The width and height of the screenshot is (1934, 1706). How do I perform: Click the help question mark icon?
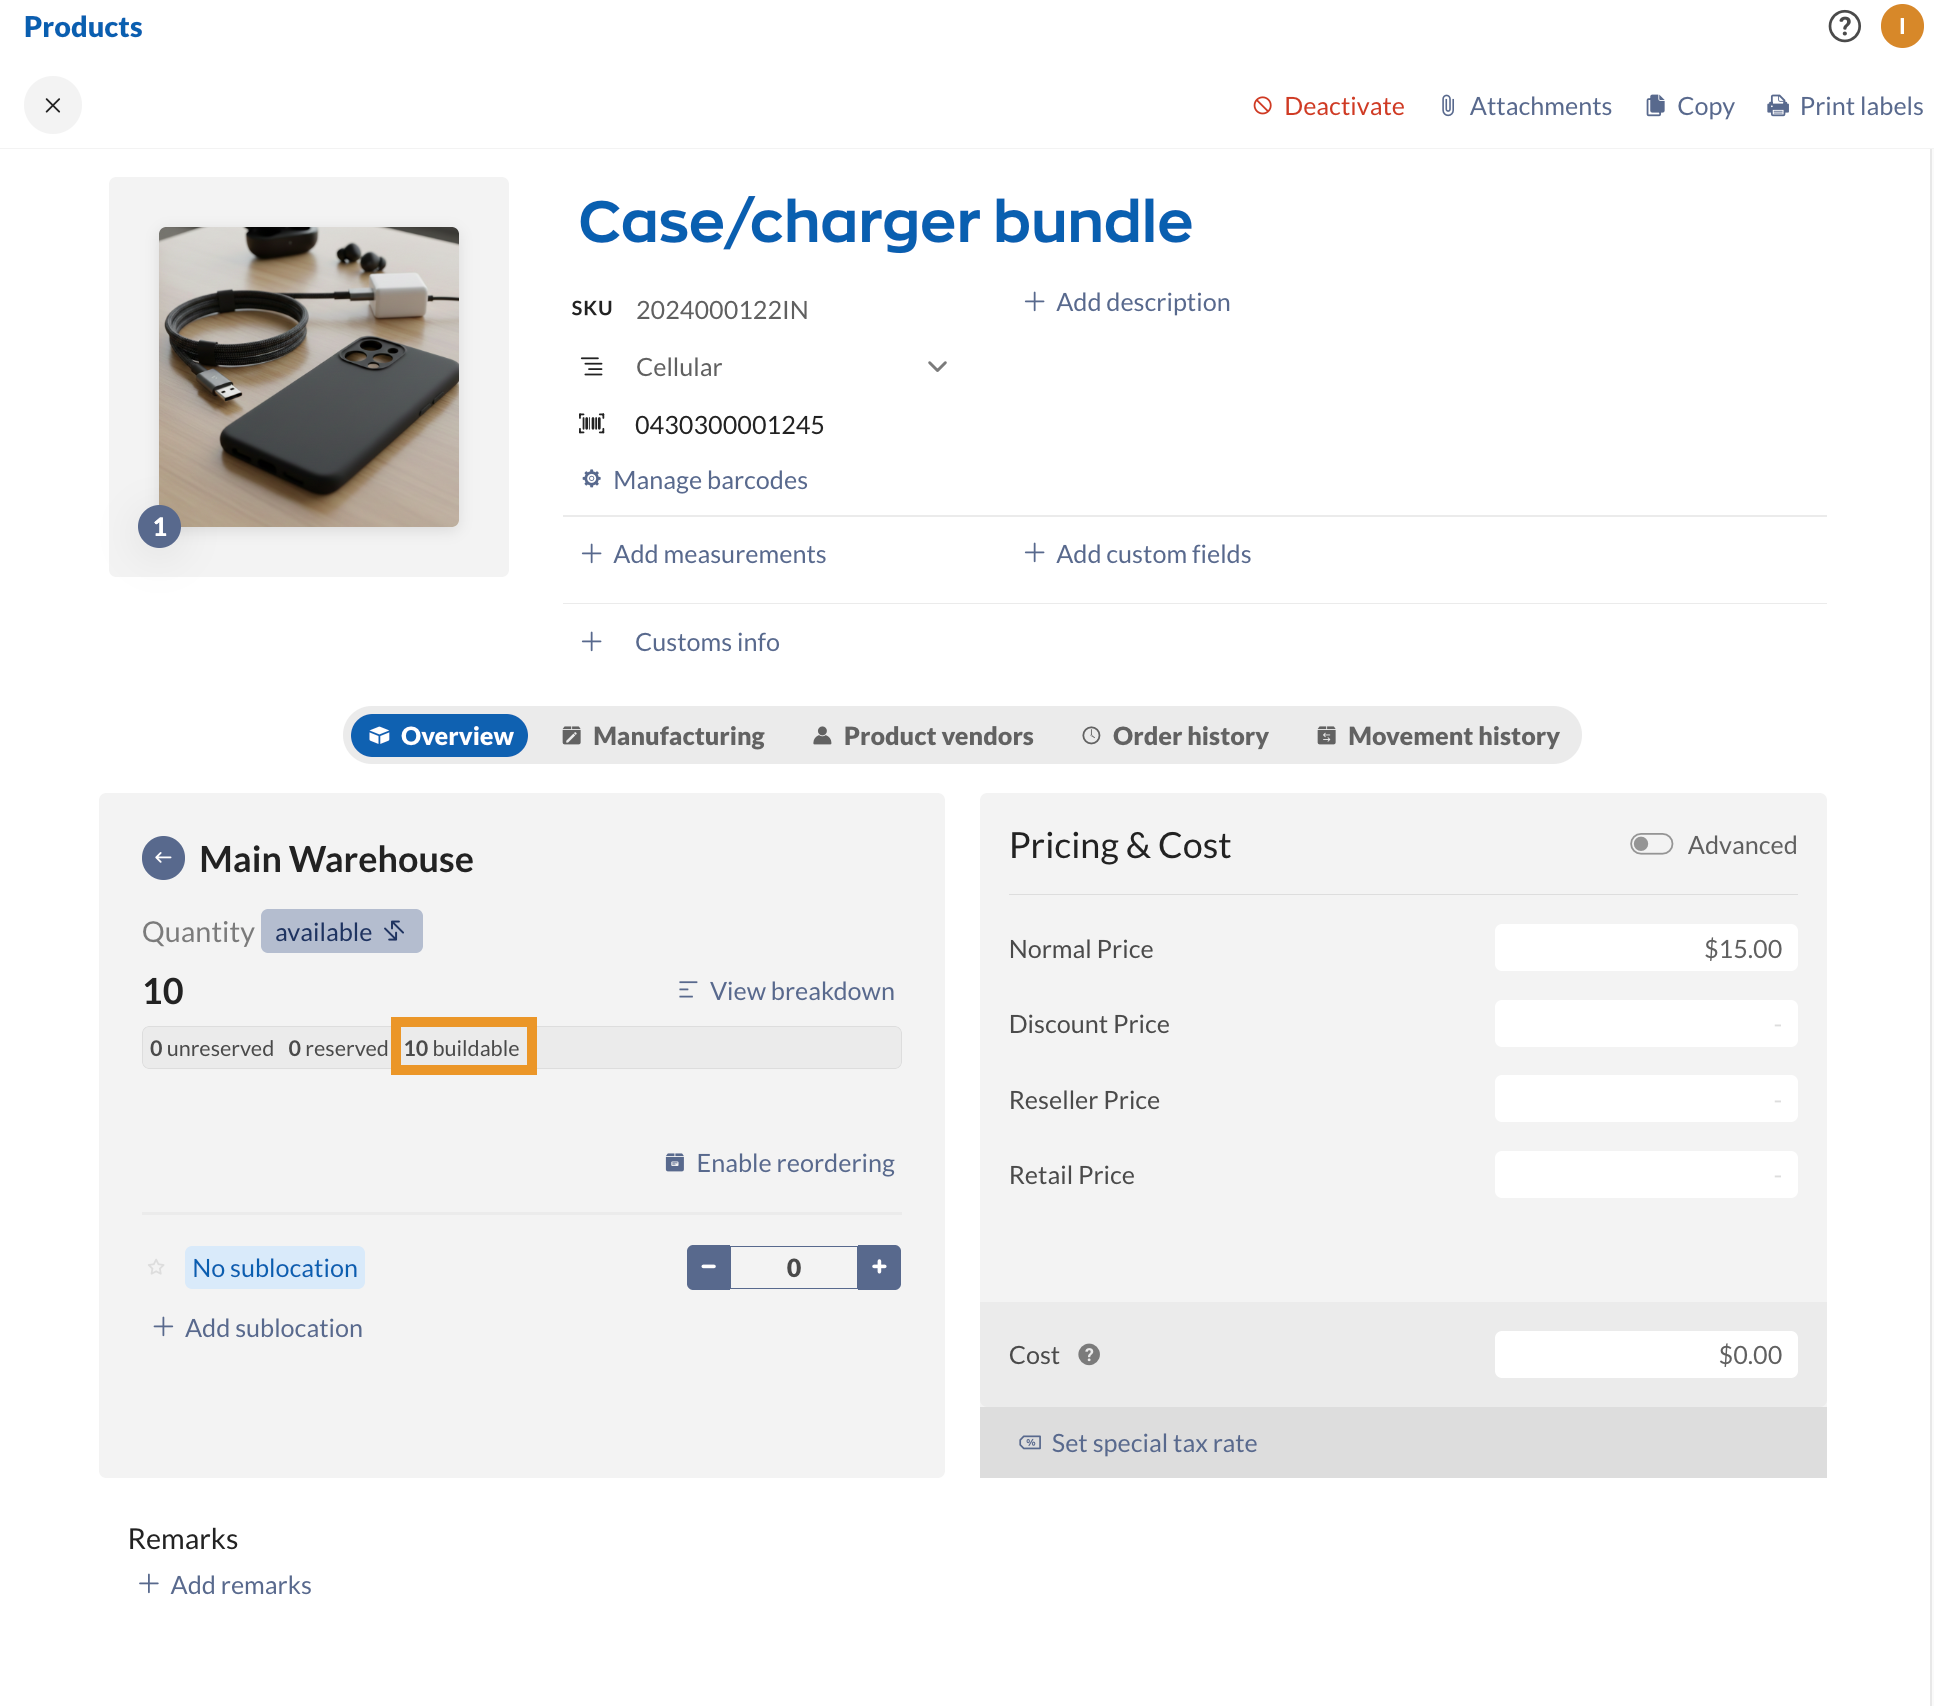click(x=1844, y=26)
